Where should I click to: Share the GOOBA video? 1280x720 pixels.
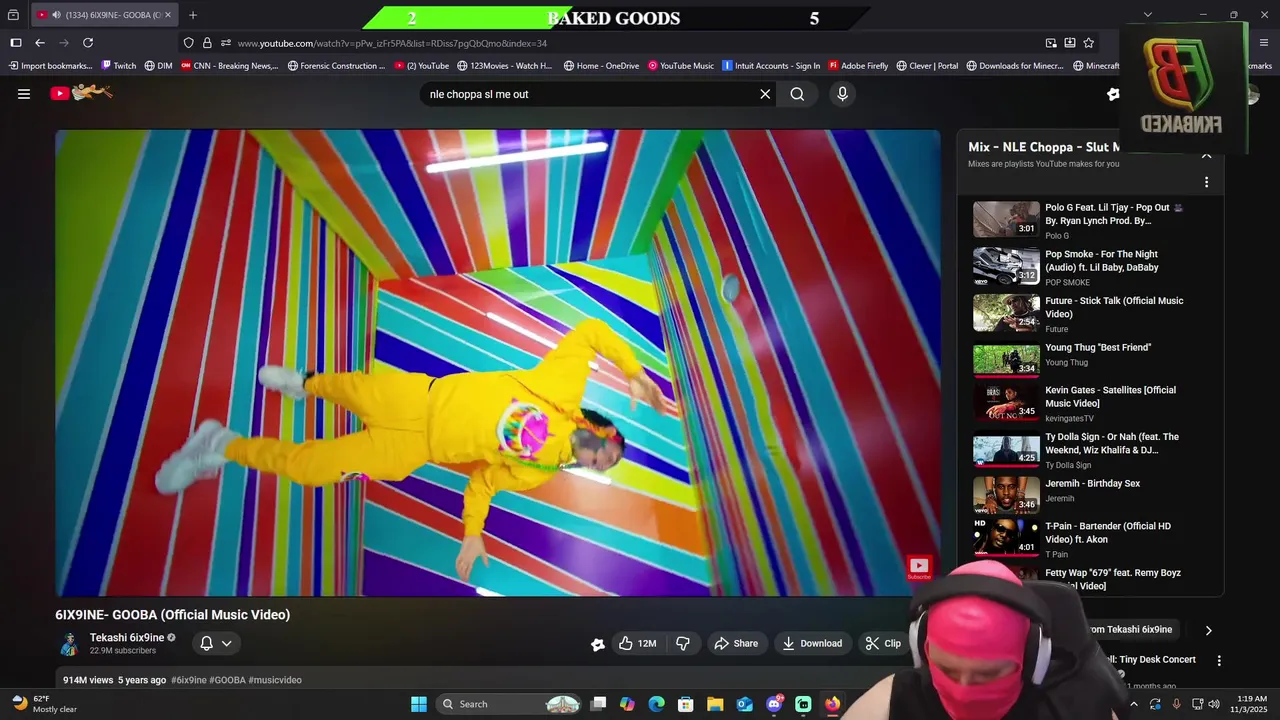click(736, 643)
